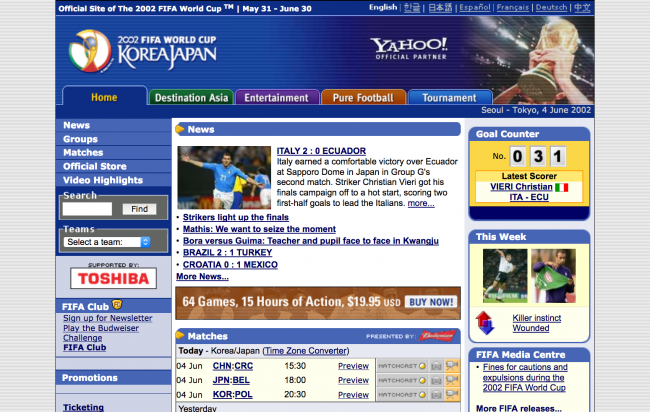Open the Select a team dropdown

107,242
